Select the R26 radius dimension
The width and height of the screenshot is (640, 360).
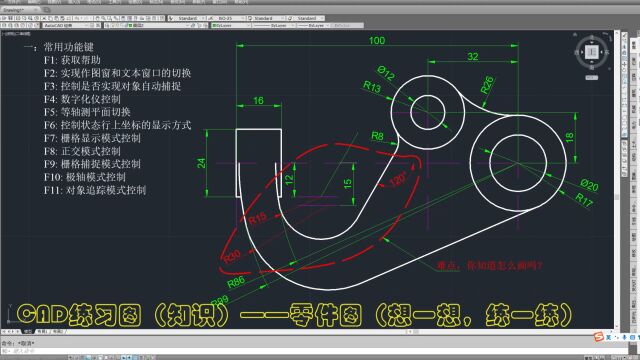(x=487, y=85)
